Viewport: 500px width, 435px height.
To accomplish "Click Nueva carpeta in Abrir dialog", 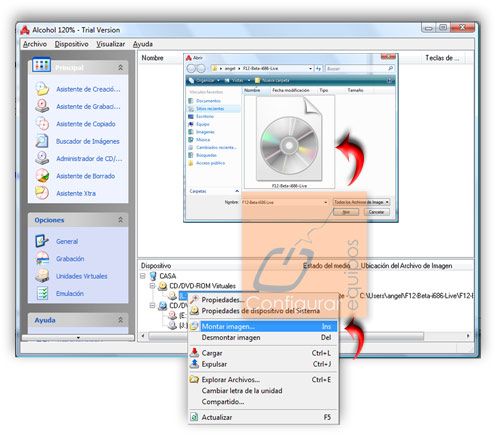I will (272, 80).
